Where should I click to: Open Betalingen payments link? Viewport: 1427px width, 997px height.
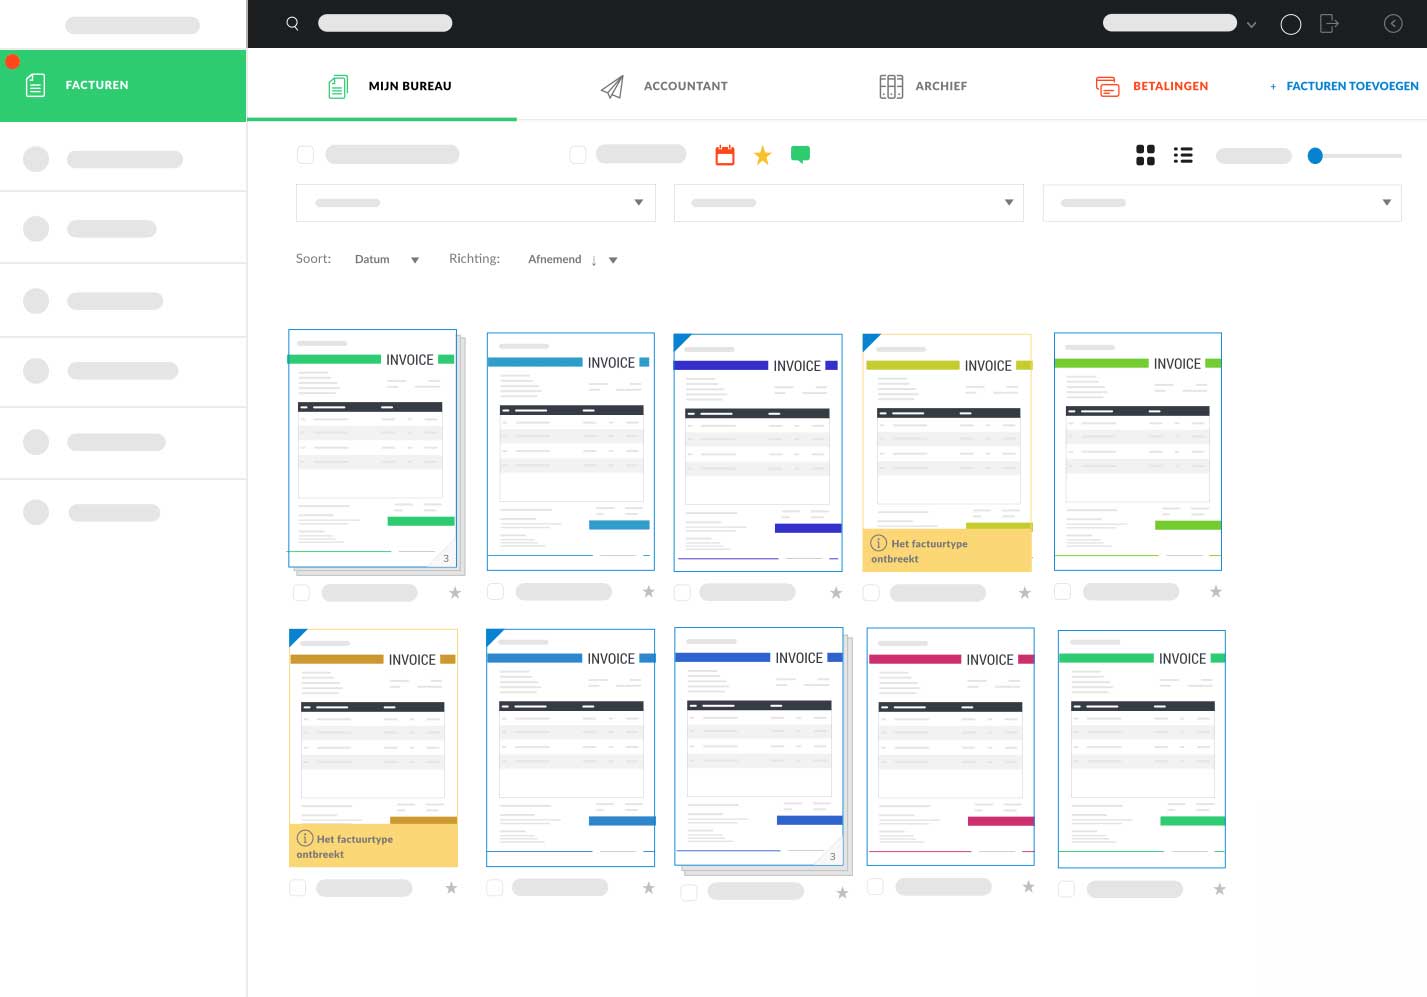(x=1152, y=86)
